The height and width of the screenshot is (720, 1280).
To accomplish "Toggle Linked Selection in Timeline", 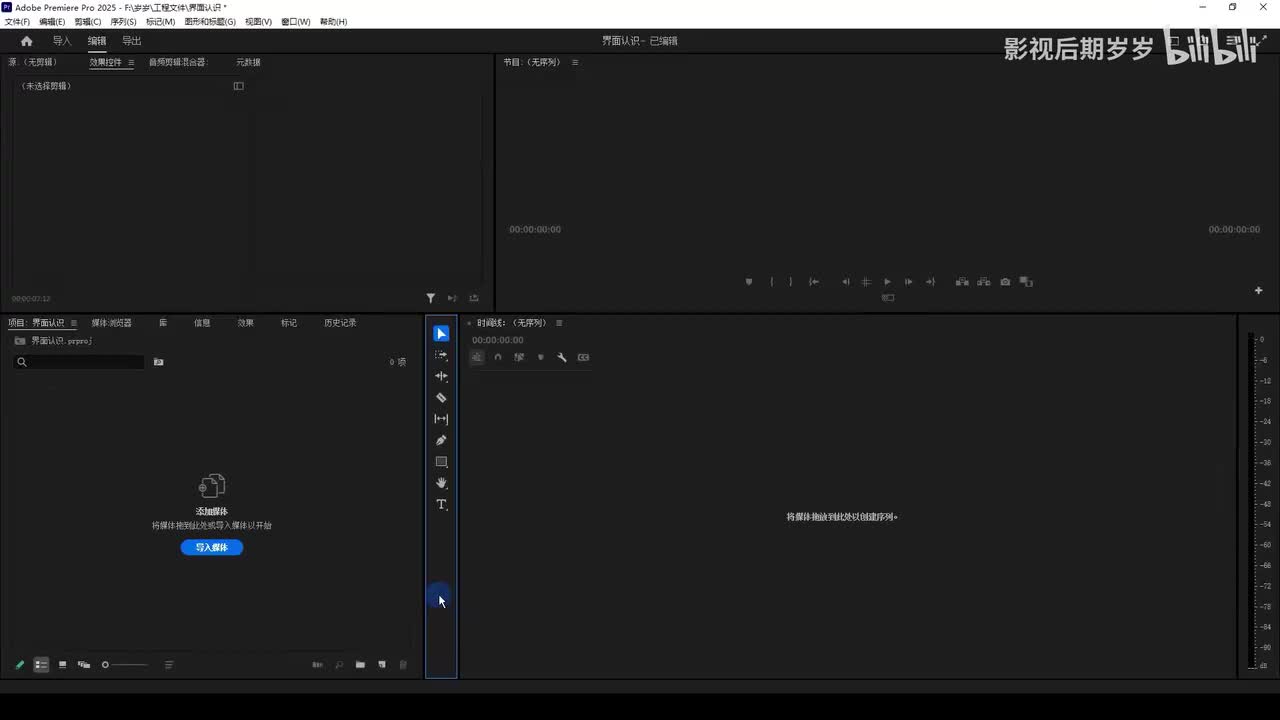I will pos(519,357).
